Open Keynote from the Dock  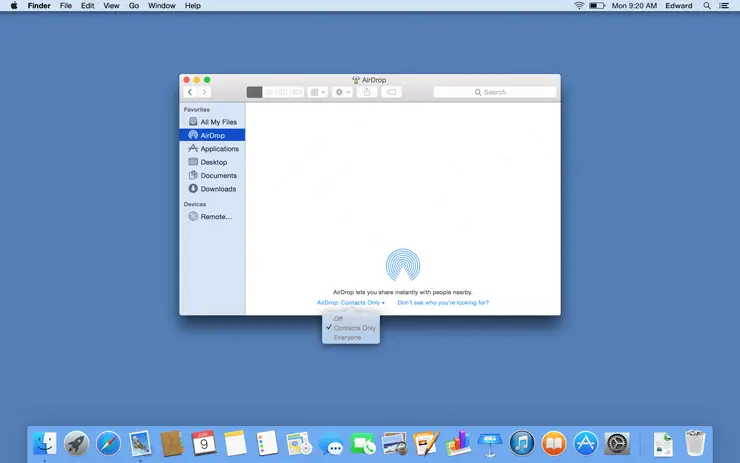tap(489, 445)
